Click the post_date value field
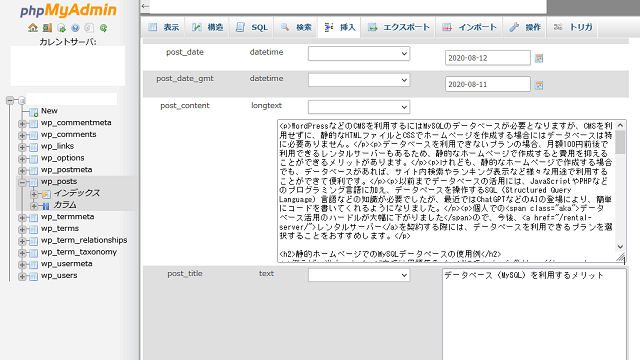The width and height of the screenshot is (640, 360). pyautogui.click(x=488, y=58)
